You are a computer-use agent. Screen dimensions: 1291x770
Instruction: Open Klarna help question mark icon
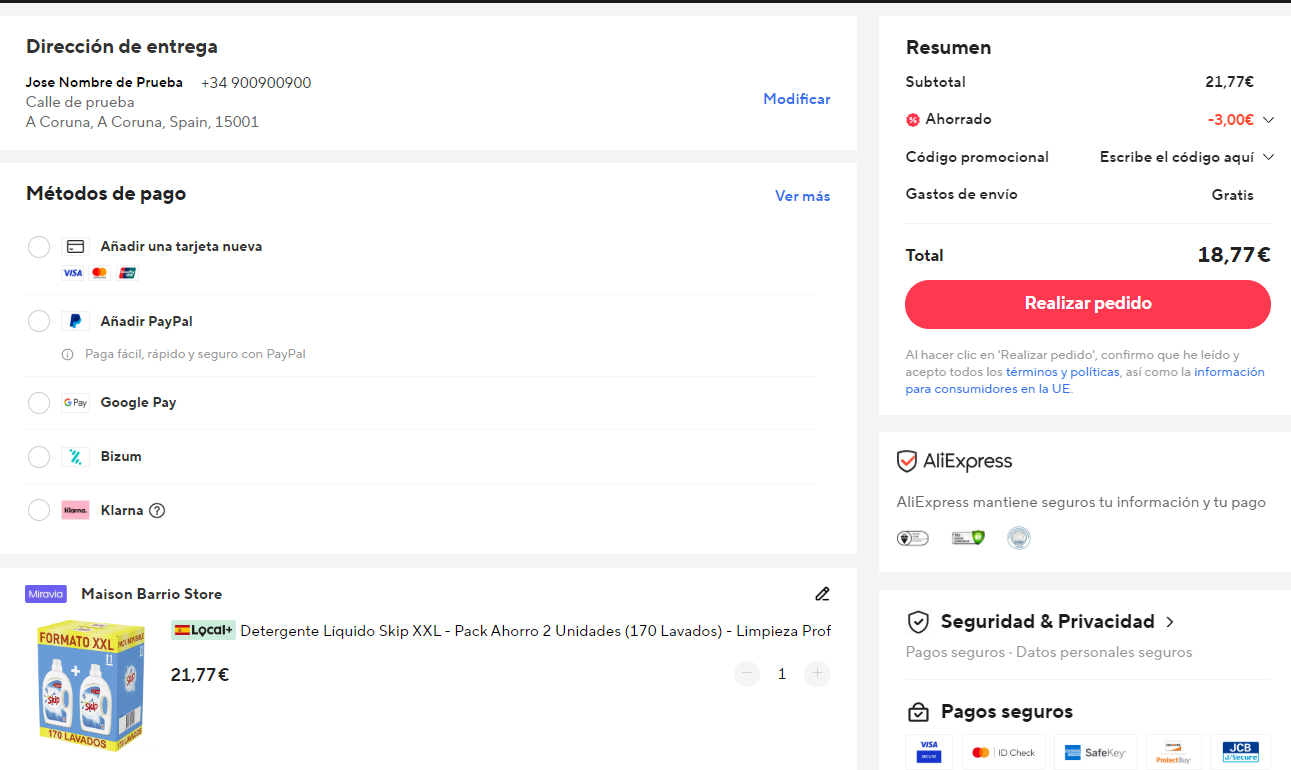tap(157, 510)
